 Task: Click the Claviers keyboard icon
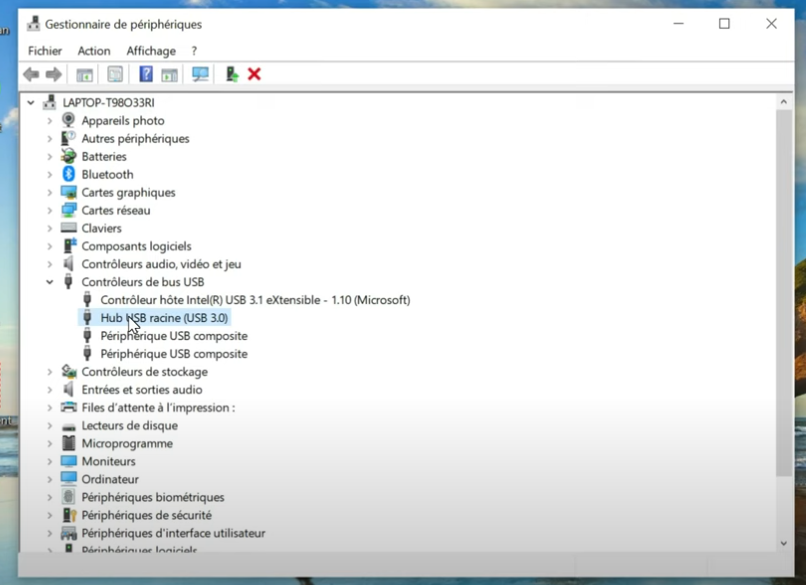coord(68,228)
